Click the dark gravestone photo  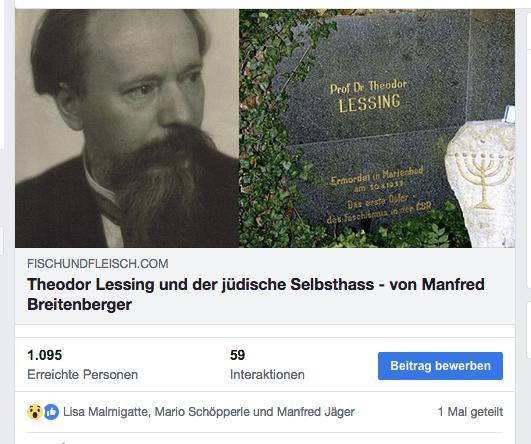pos(377,128)
